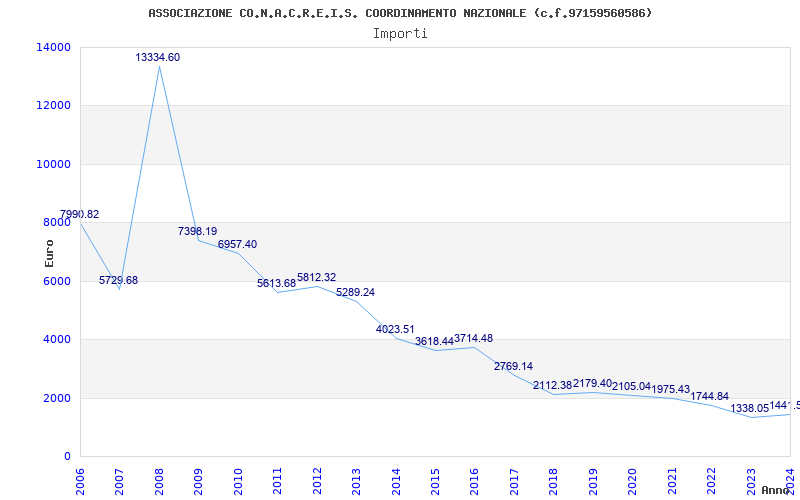Select the 3714.48 data label

coord(473,338)
